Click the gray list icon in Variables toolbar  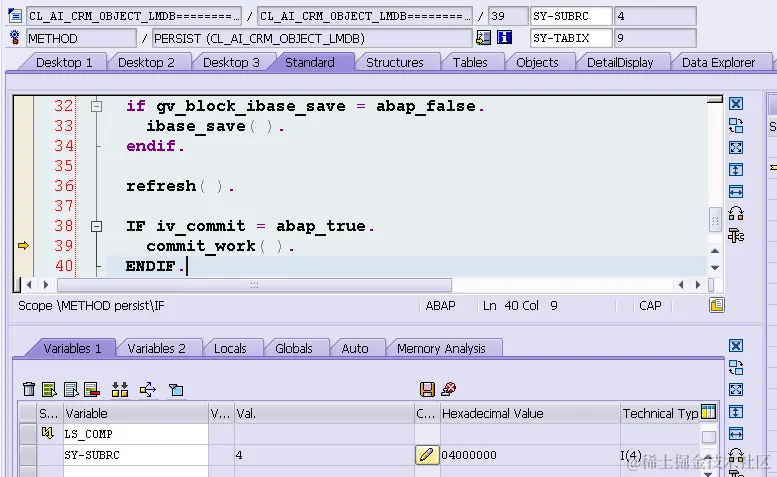(x=71, y=389)
